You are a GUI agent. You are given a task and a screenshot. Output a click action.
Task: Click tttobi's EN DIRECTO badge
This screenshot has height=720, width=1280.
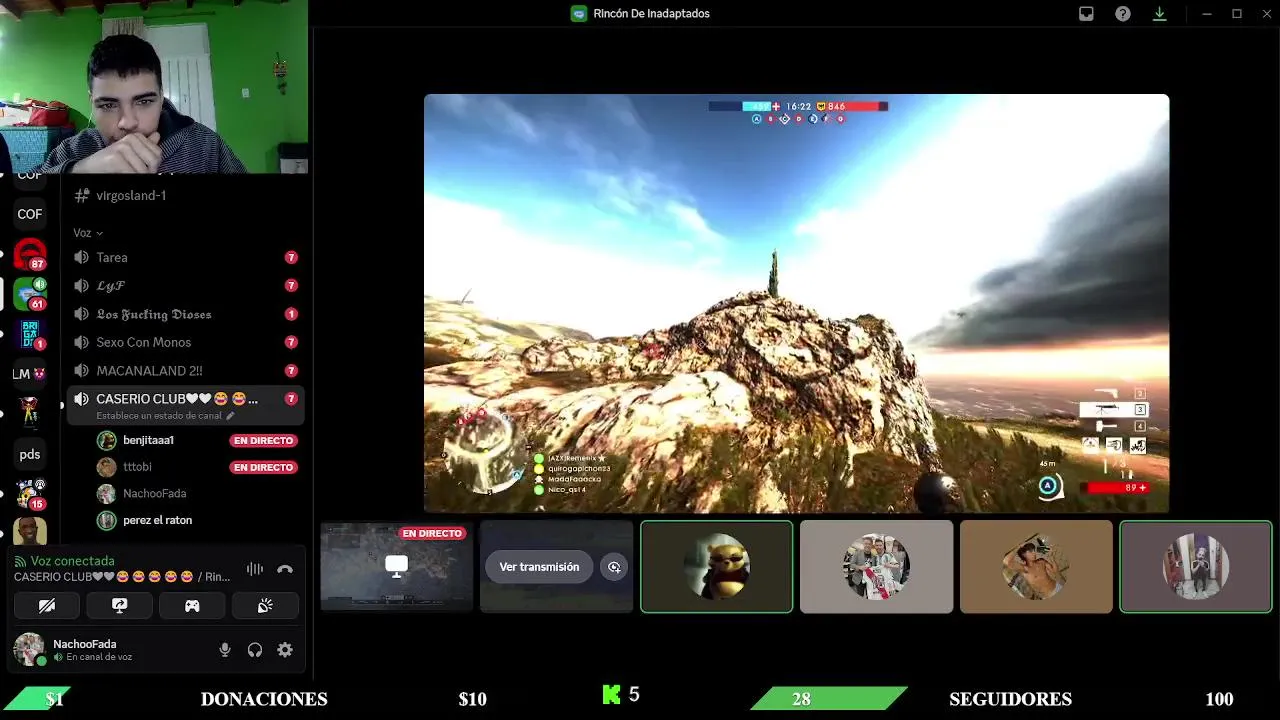click(x=263, y=467)
